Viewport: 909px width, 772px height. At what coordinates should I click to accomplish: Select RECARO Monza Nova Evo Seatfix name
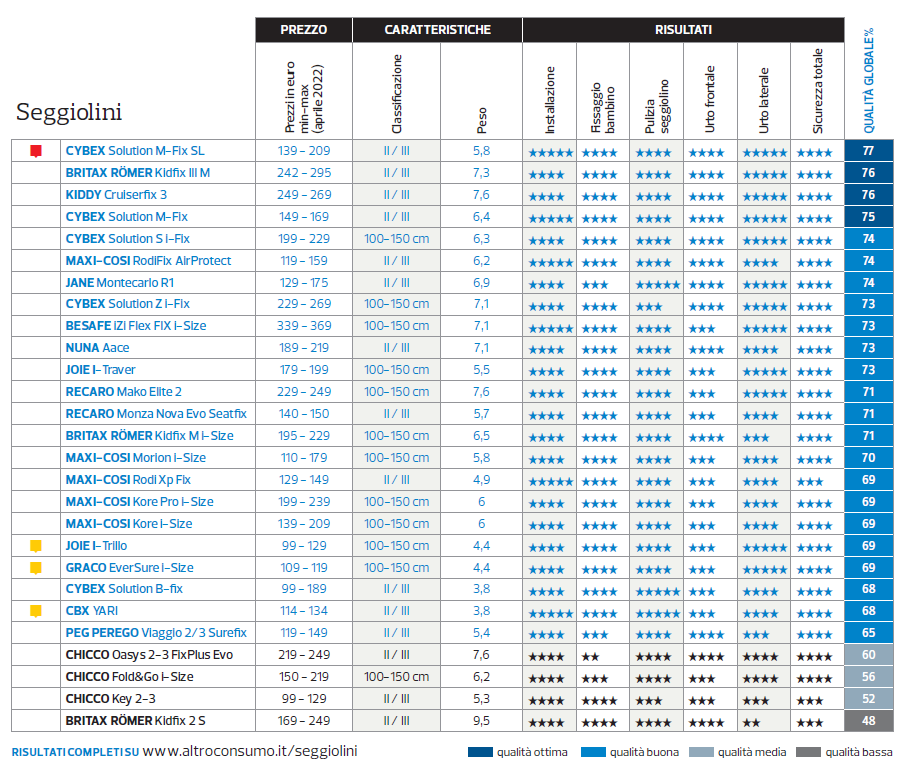[x=156, y=414]
